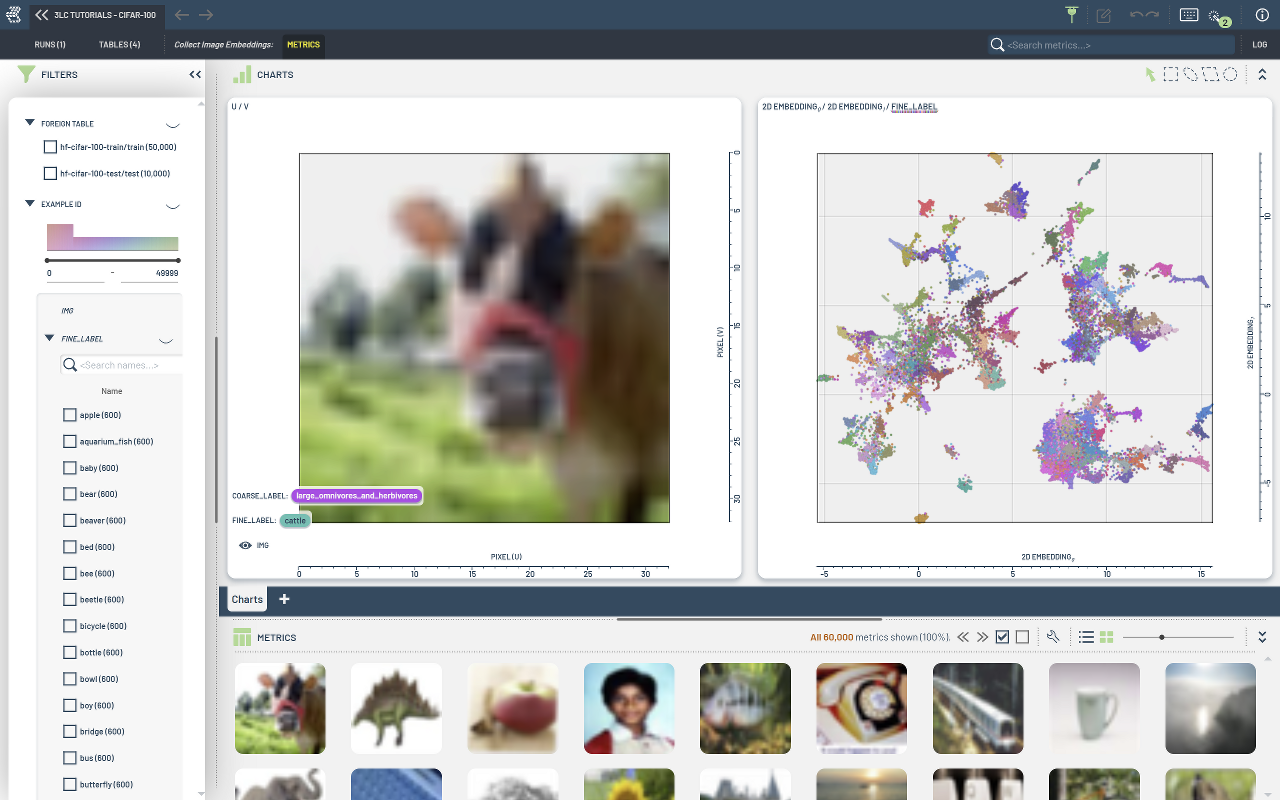Open the TABLES (4) tab
Screen dimensions: 1280x800
tap(119, 45)
